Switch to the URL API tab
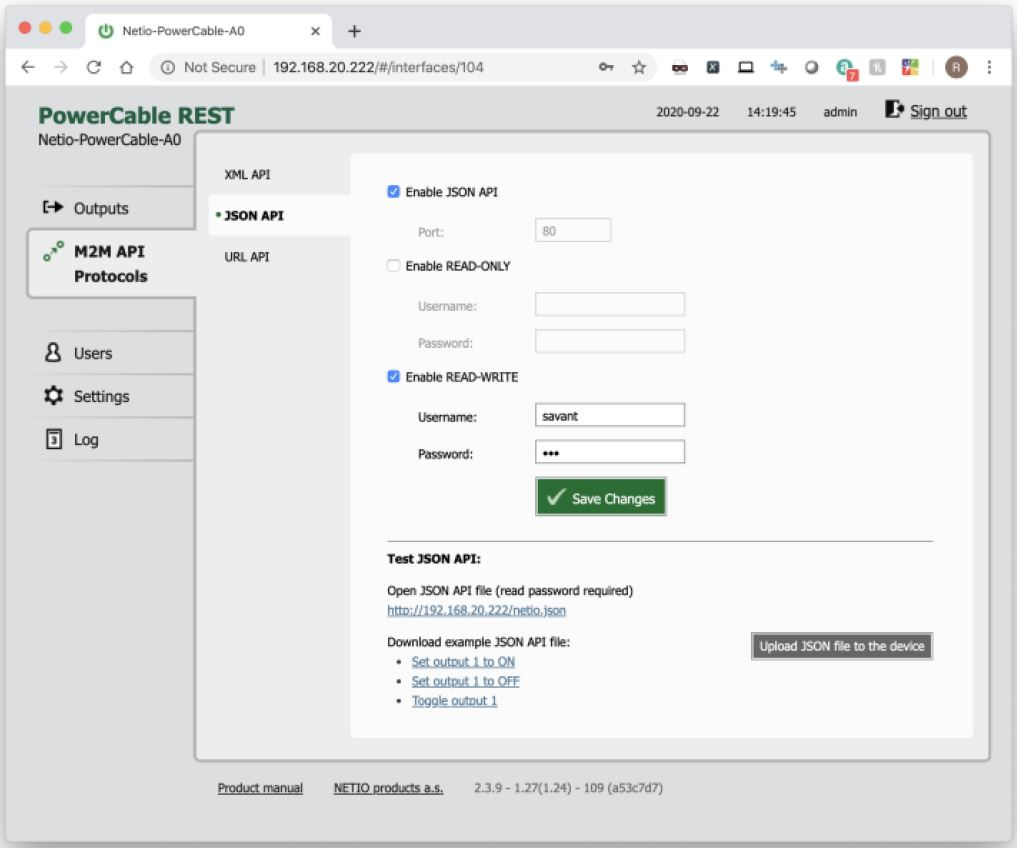Viewport: 1017px width, 848px height. (246, 257)
